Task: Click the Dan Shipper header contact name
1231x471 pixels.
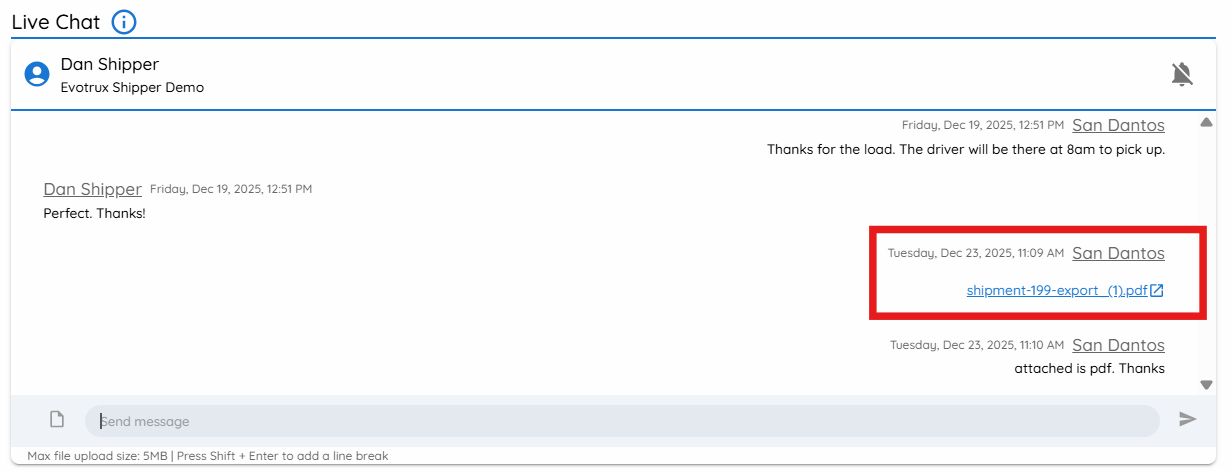Action: [109, 64]
